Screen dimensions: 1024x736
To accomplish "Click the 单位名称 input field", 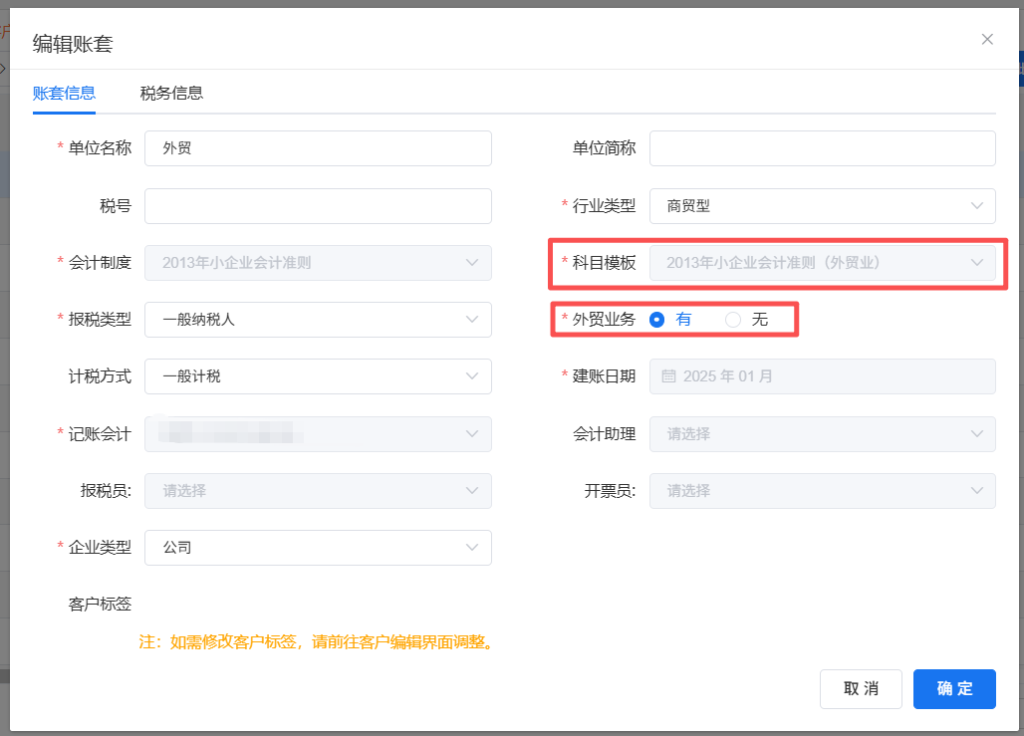I will 318,149.
